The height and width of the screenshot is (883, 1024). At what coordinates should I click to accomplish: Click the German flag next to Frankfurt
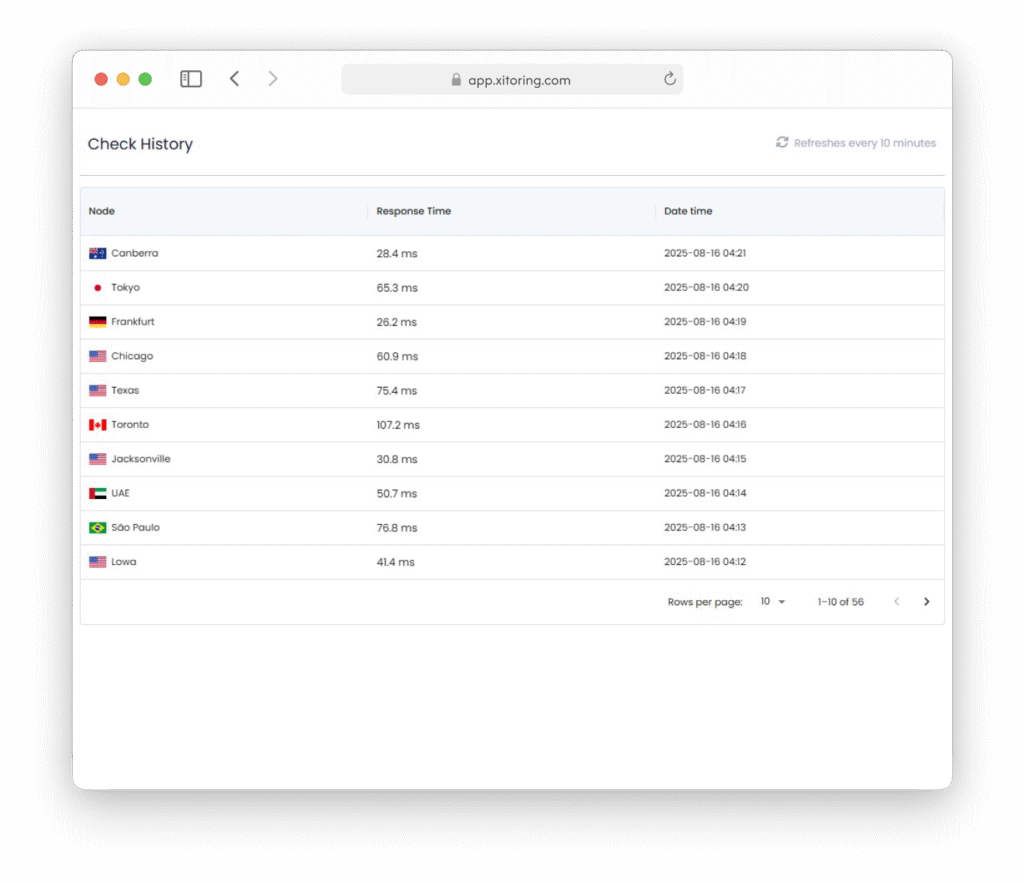pyautogui.click(x=97, y=322)
